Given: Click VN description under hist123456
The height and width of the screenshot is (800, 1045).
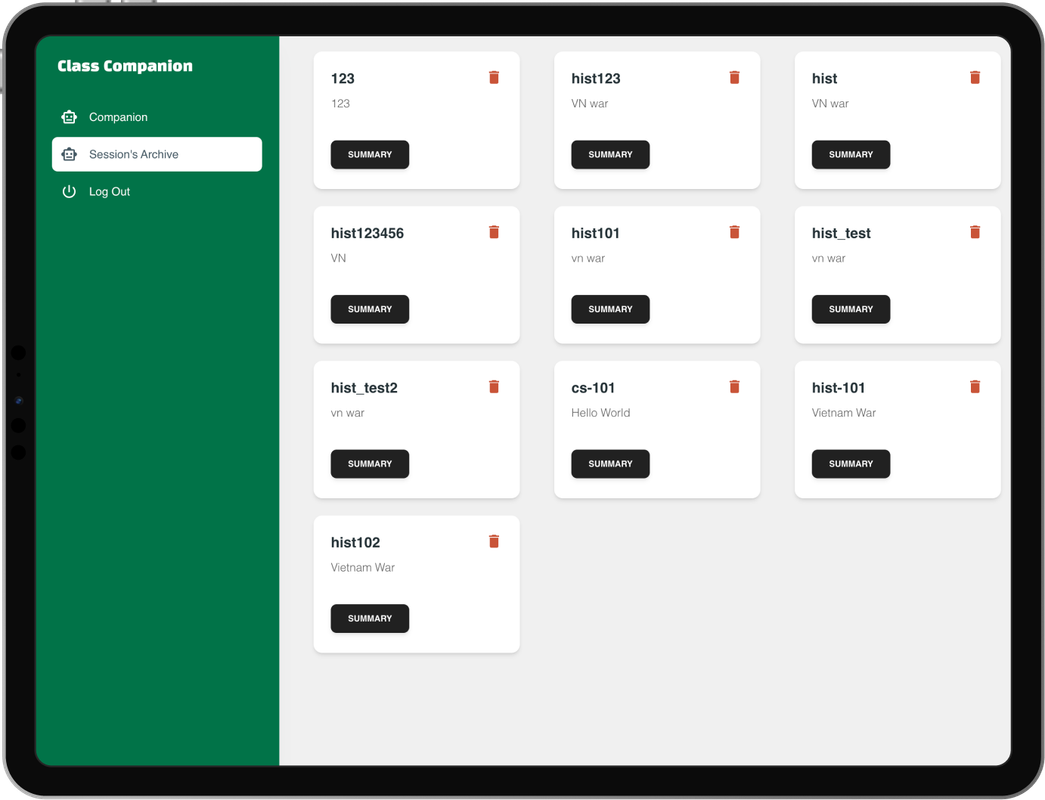Looking at the screenshot, I should (x=339, y=258).
